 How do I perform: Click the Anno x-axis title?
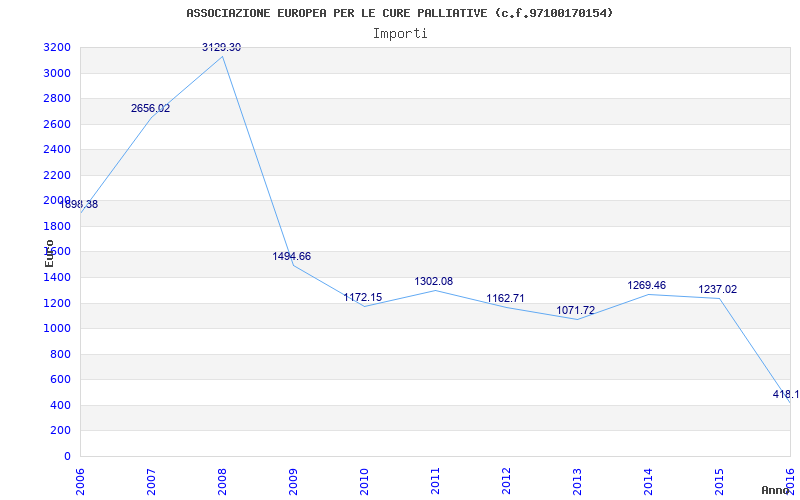776,490
